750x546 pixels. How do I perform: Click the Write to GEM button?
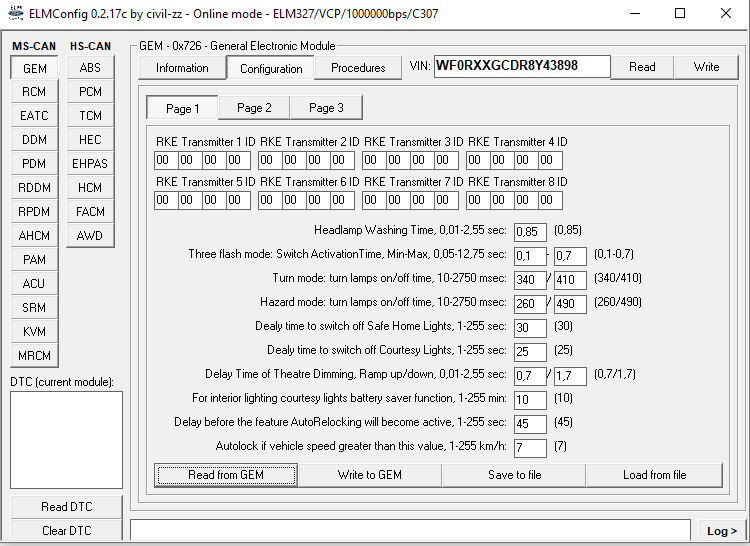pos(369,475)
